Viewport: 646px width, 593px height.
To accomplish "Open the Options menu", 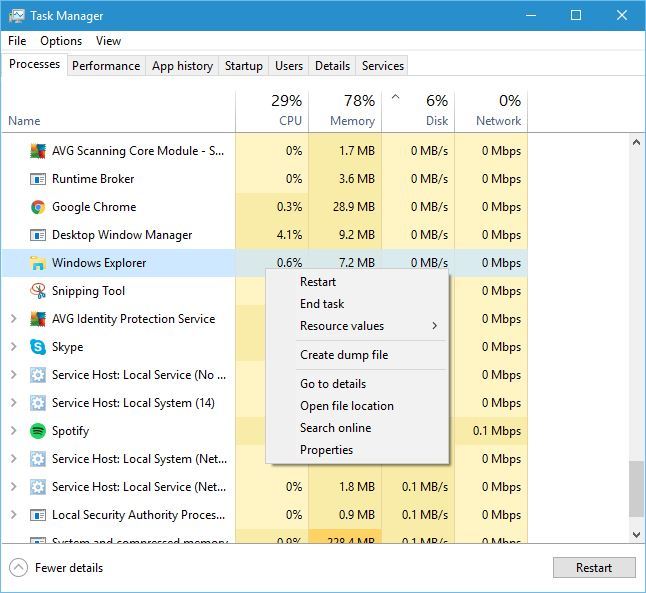I will click(61, 41).
